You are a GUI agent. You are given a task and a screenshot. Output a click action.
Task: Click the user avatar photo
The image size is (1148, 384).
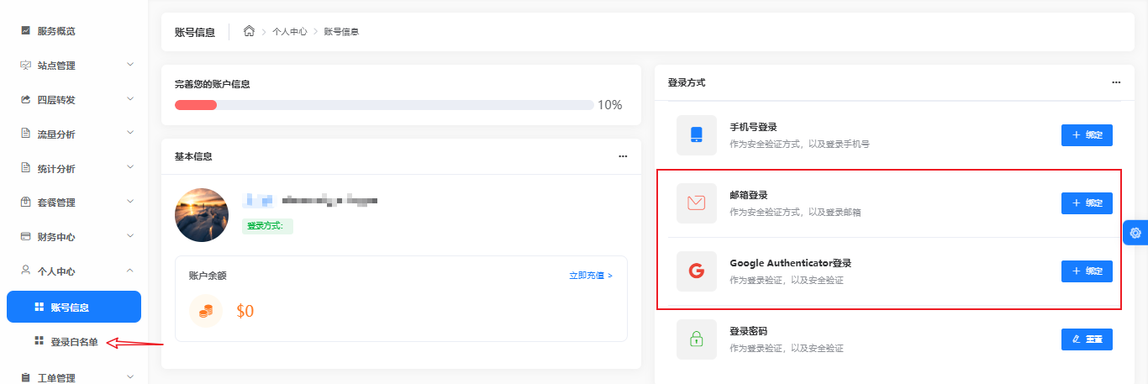201,215
